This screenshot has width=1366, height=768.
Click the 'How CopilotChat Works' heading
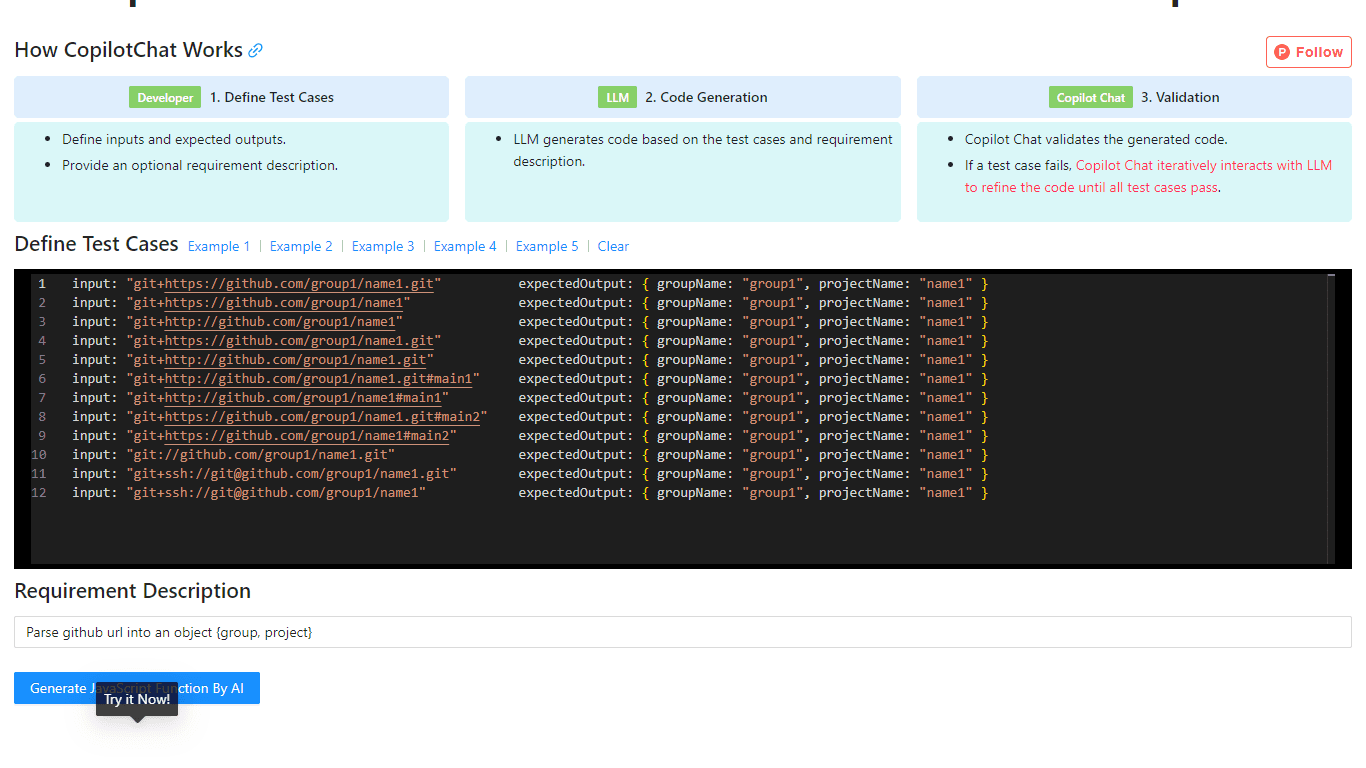point(128,50)
